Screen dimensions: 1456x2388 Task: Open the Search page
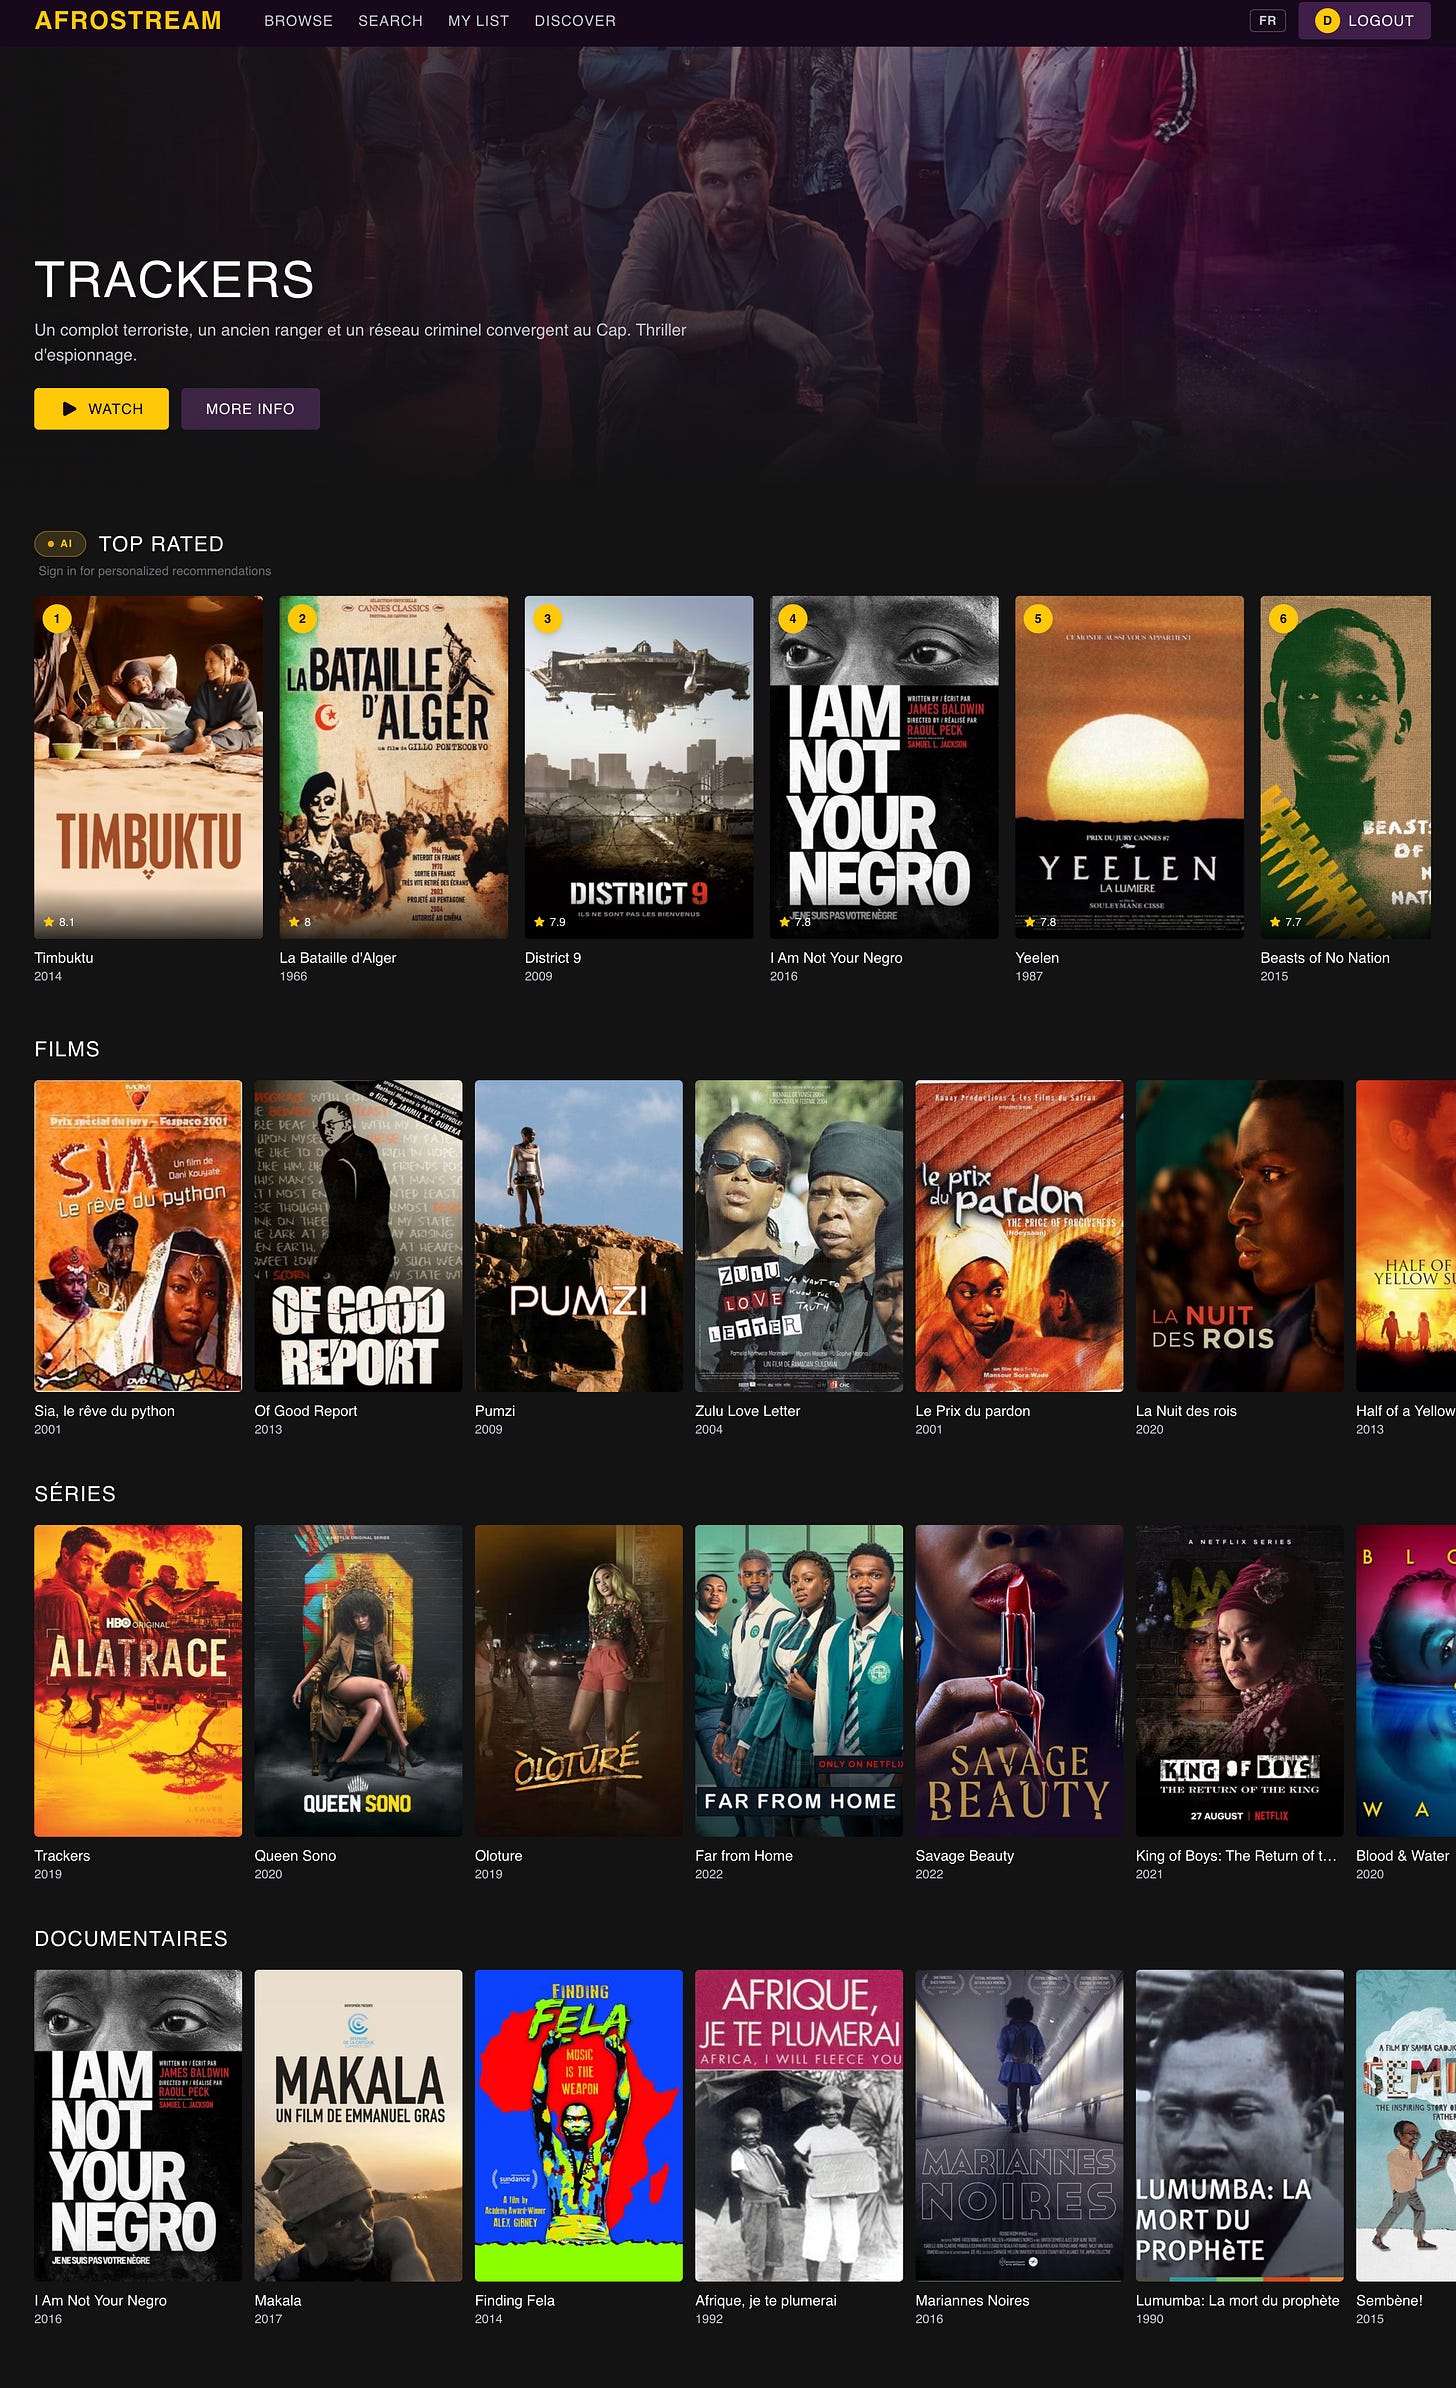(x=390, y=21)
